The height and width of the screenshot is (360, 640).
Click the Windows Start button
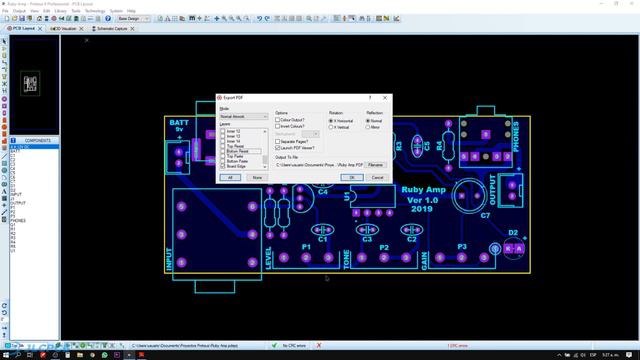(6, 355)
